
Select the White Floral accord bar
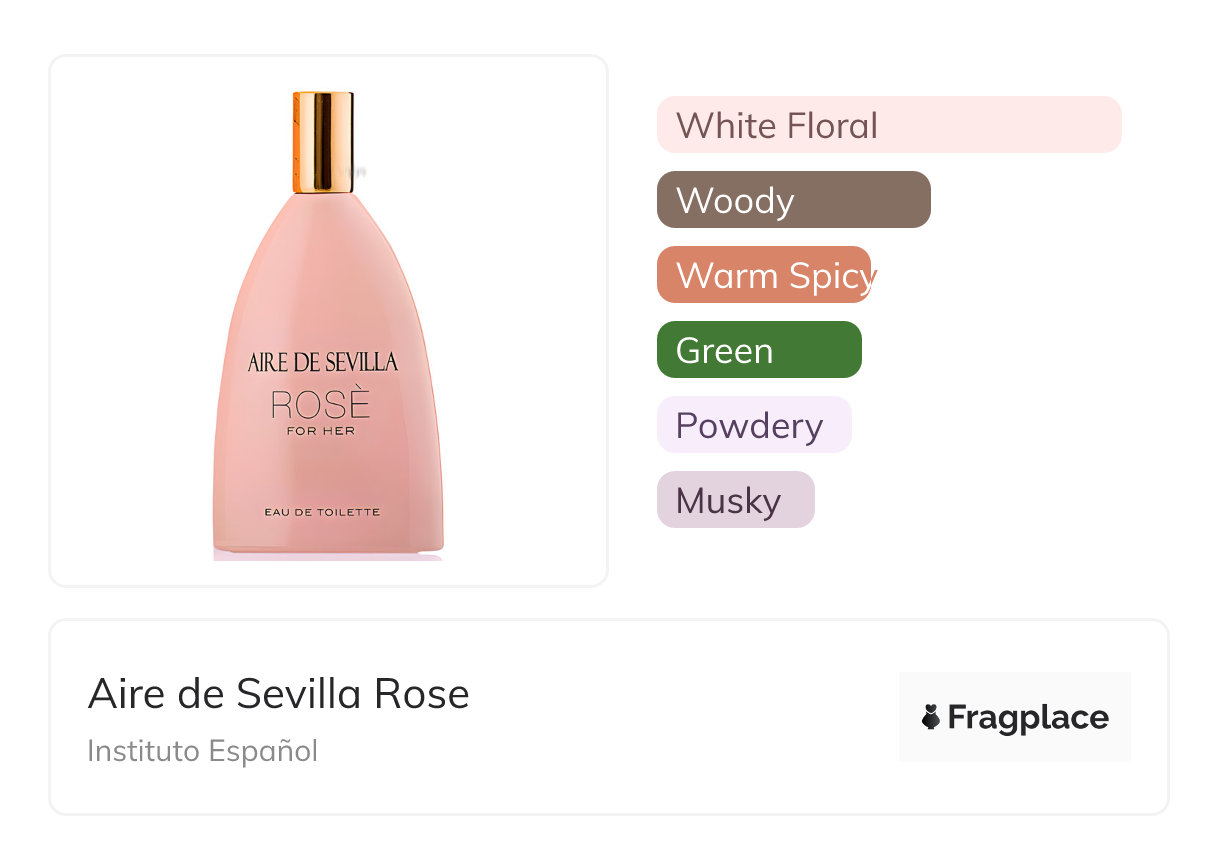point(888,125)
